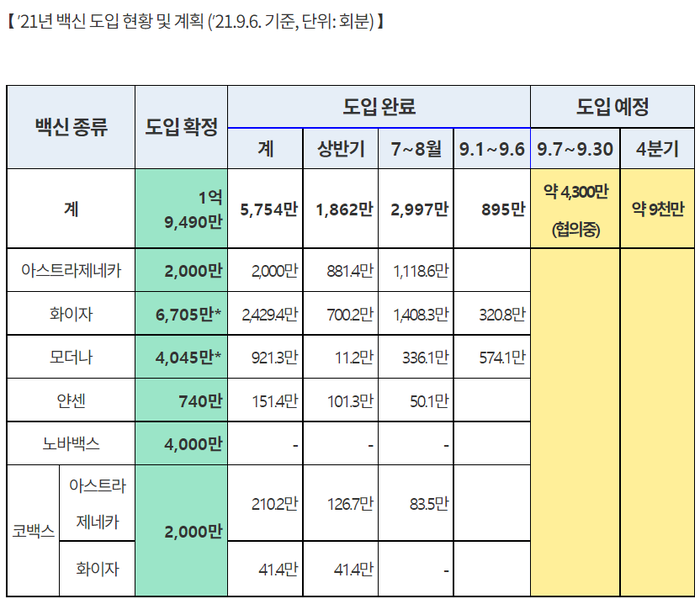Select the 얀센 row label
700x599 pixels.
[71, 400]
